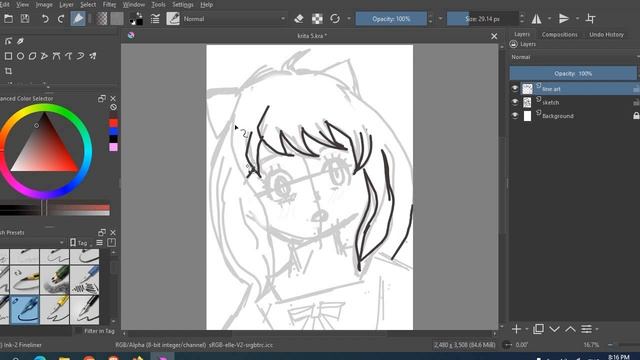Select the Rectangle tool

pos(8,56)
